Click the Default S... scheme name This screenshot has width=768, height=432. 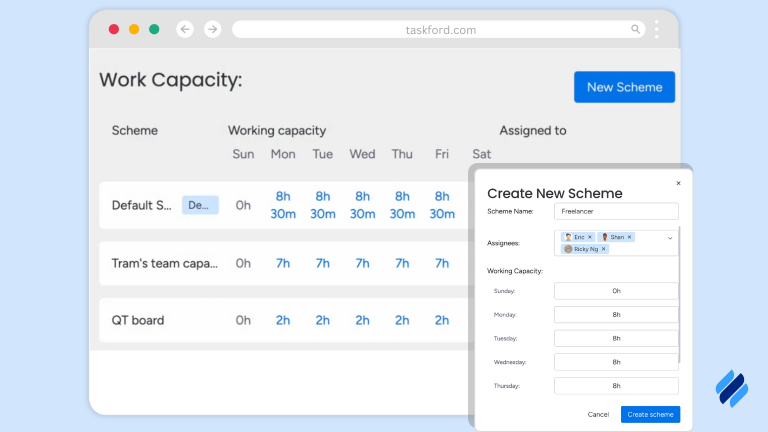[x=142, y=205]
